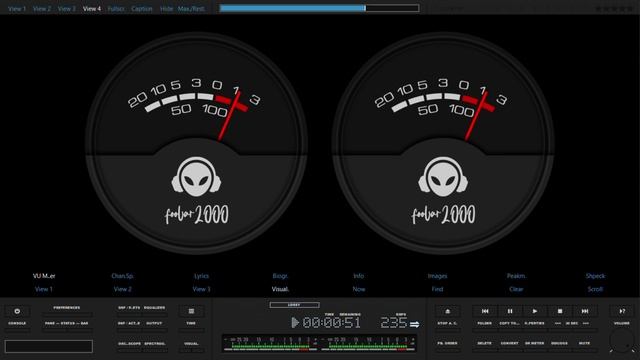Click the right alien headphones logo

(x=443, y=177)
